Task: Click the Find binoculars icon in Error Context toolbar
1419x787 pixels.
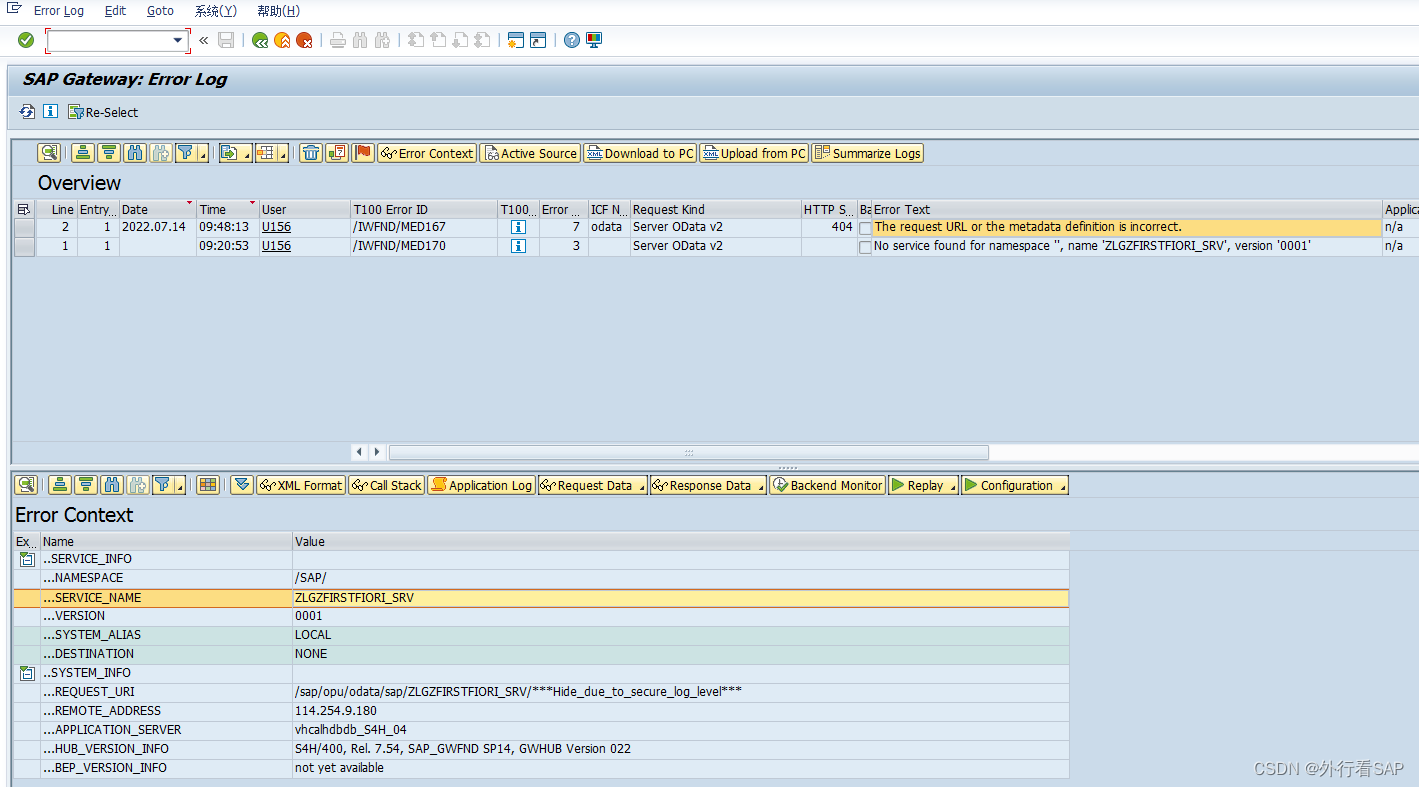Action: pyautogui.click(x=112, y=485)
